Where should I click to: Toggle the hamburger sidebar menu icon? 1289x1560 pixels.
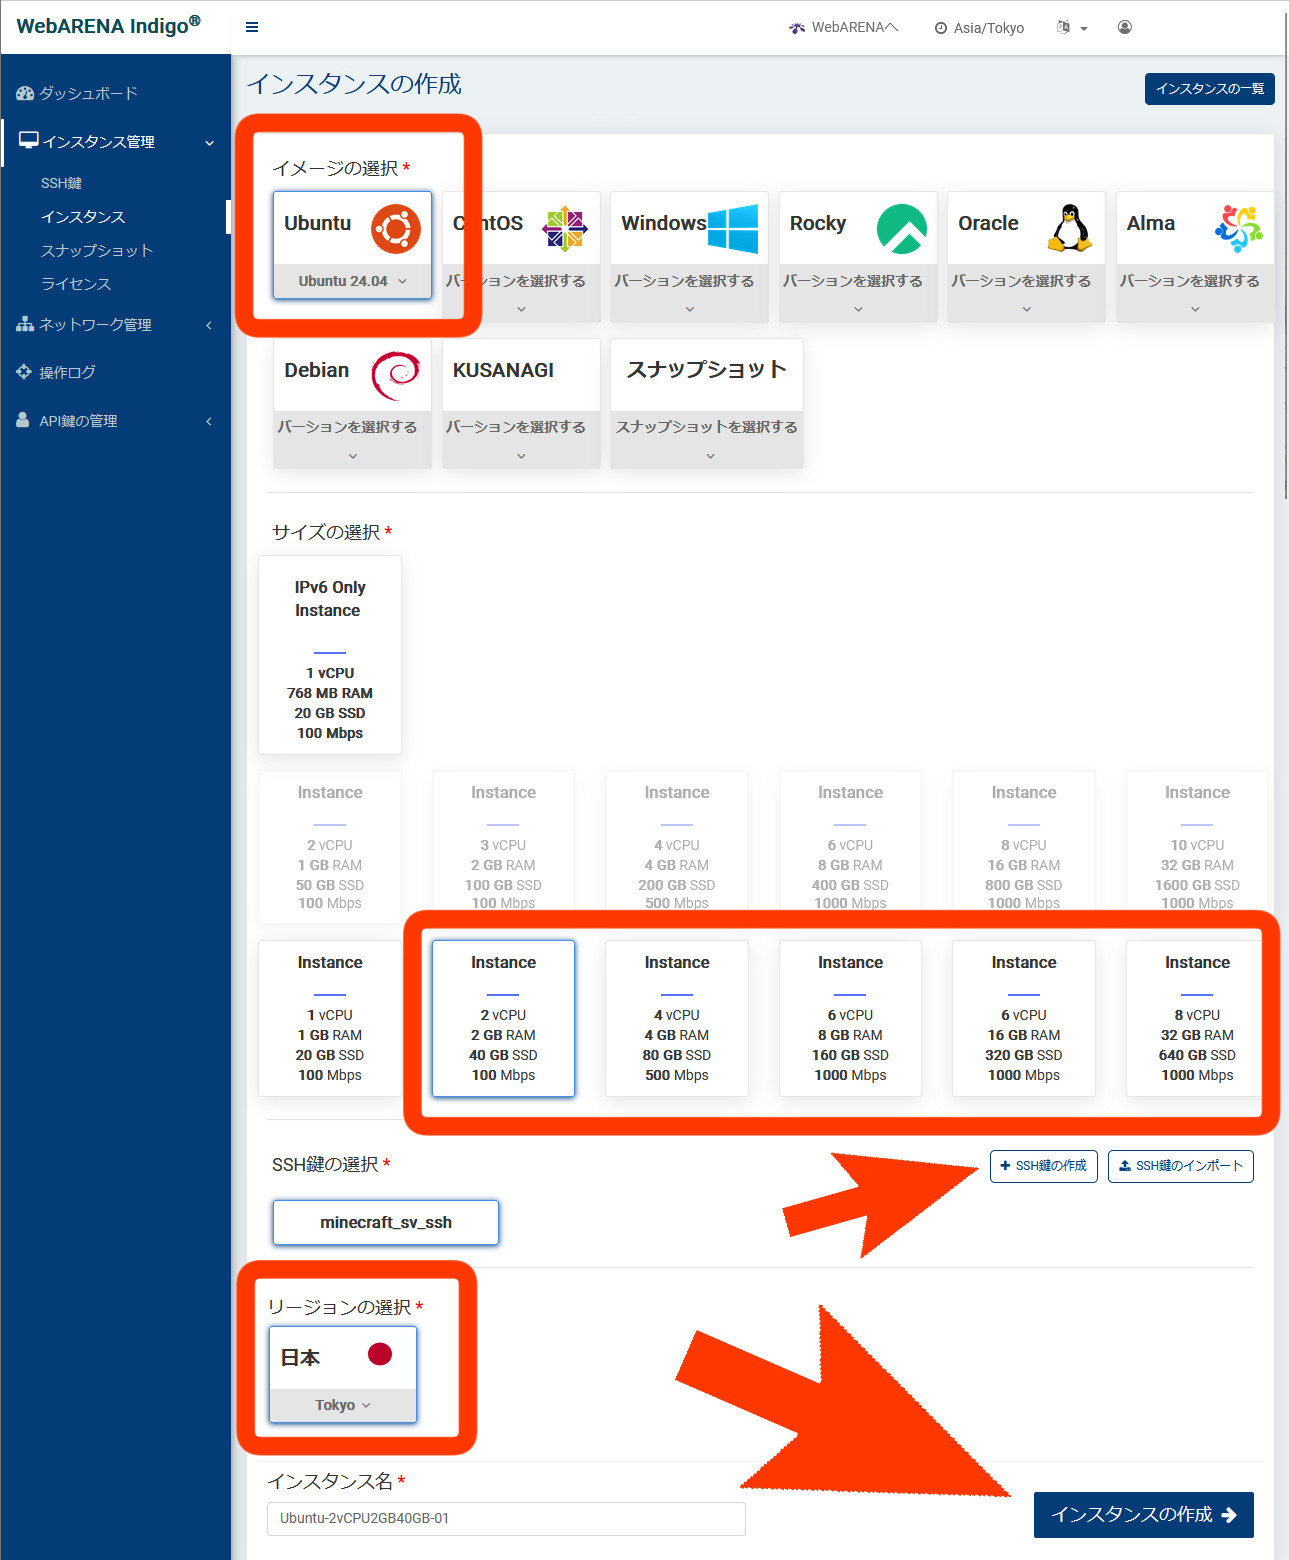click(252, 27)
